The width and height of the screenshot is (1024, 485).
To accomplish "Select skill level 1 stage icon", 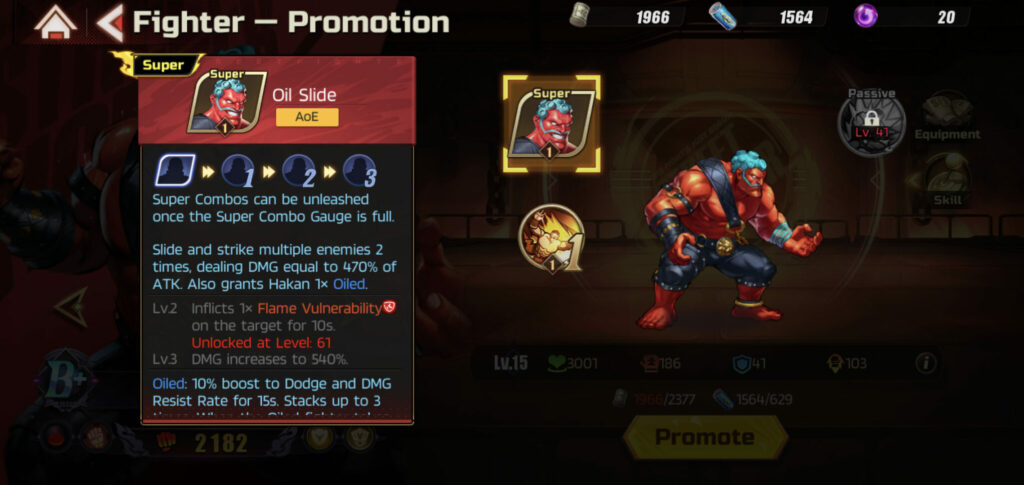I will click(237, 171).
